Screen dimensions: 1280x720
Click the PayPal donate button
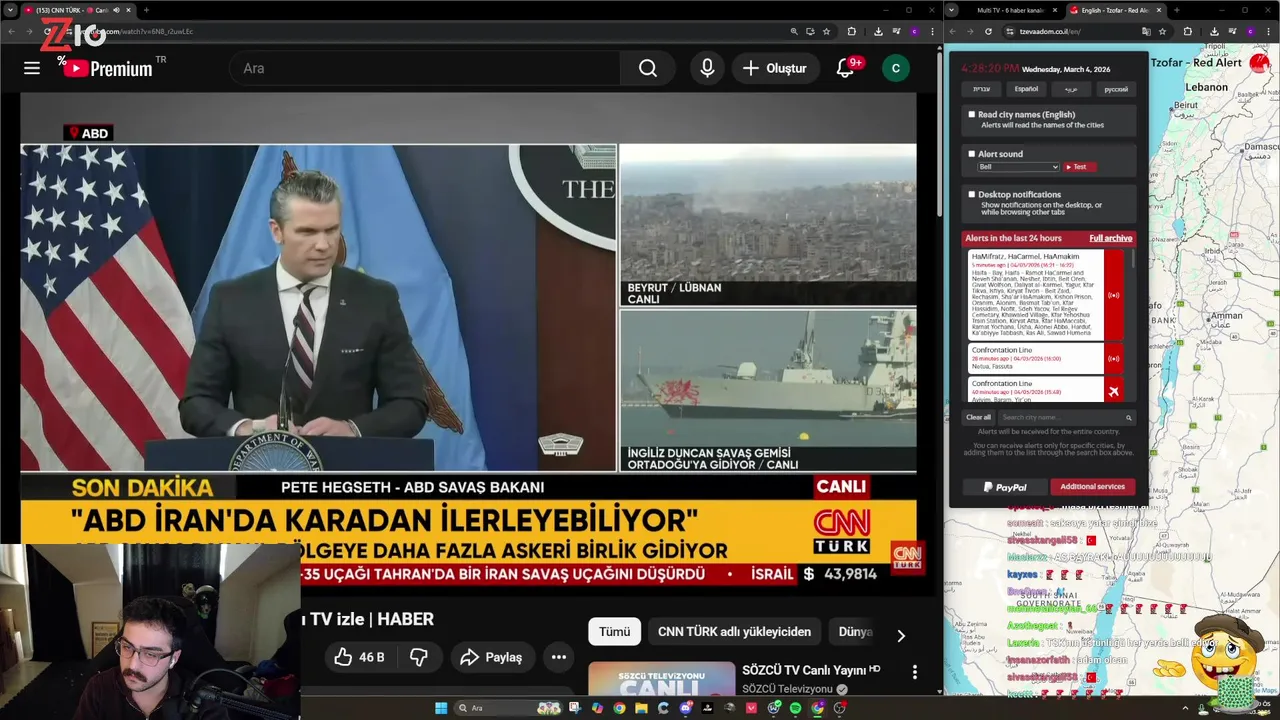(1005, 487)
